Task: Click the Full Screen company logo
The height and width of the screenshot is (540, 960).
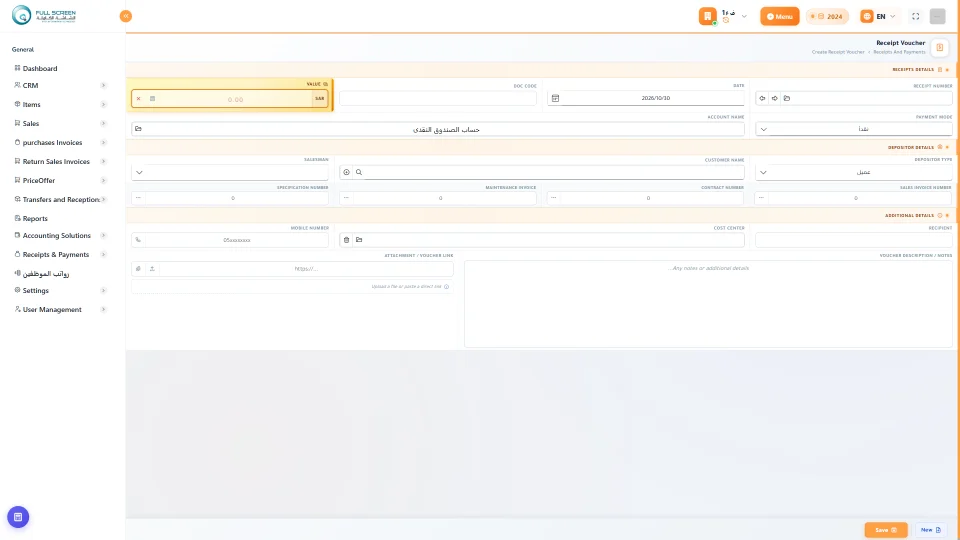Action: click(44, 15)
